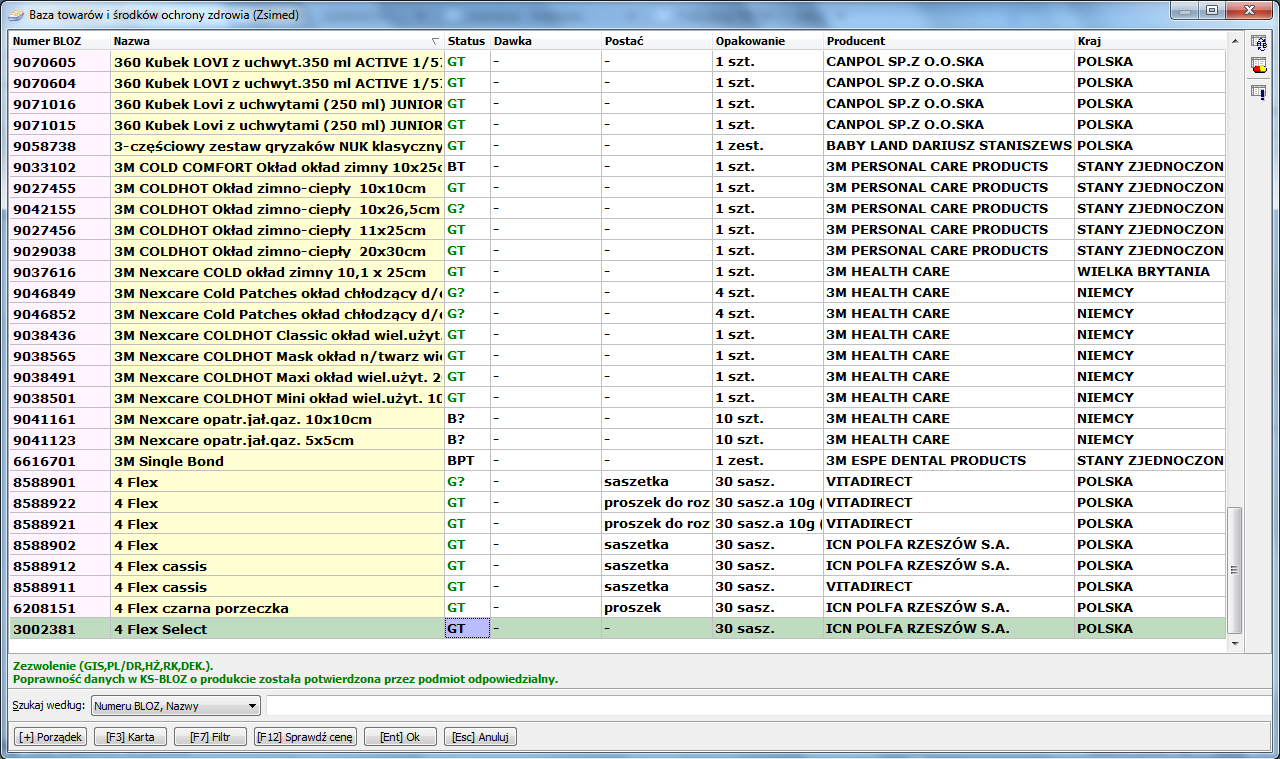The height and width of the screenshot is (759, 1280).
Task: Click the Opakowanie column header
Action: [x=768, y=41]
